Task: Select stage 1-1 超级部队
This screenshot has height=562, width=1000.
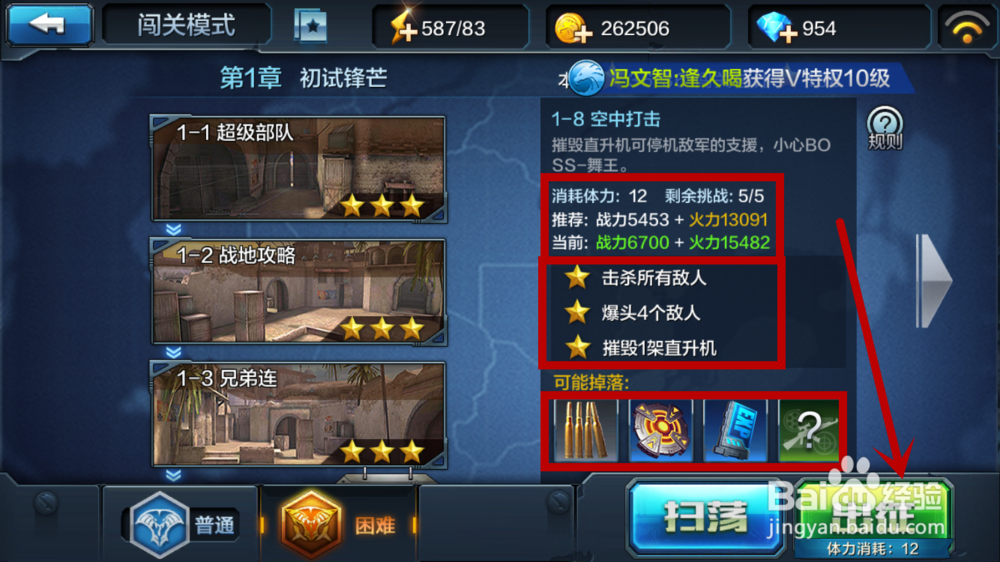Action: (x=298, y=169)
